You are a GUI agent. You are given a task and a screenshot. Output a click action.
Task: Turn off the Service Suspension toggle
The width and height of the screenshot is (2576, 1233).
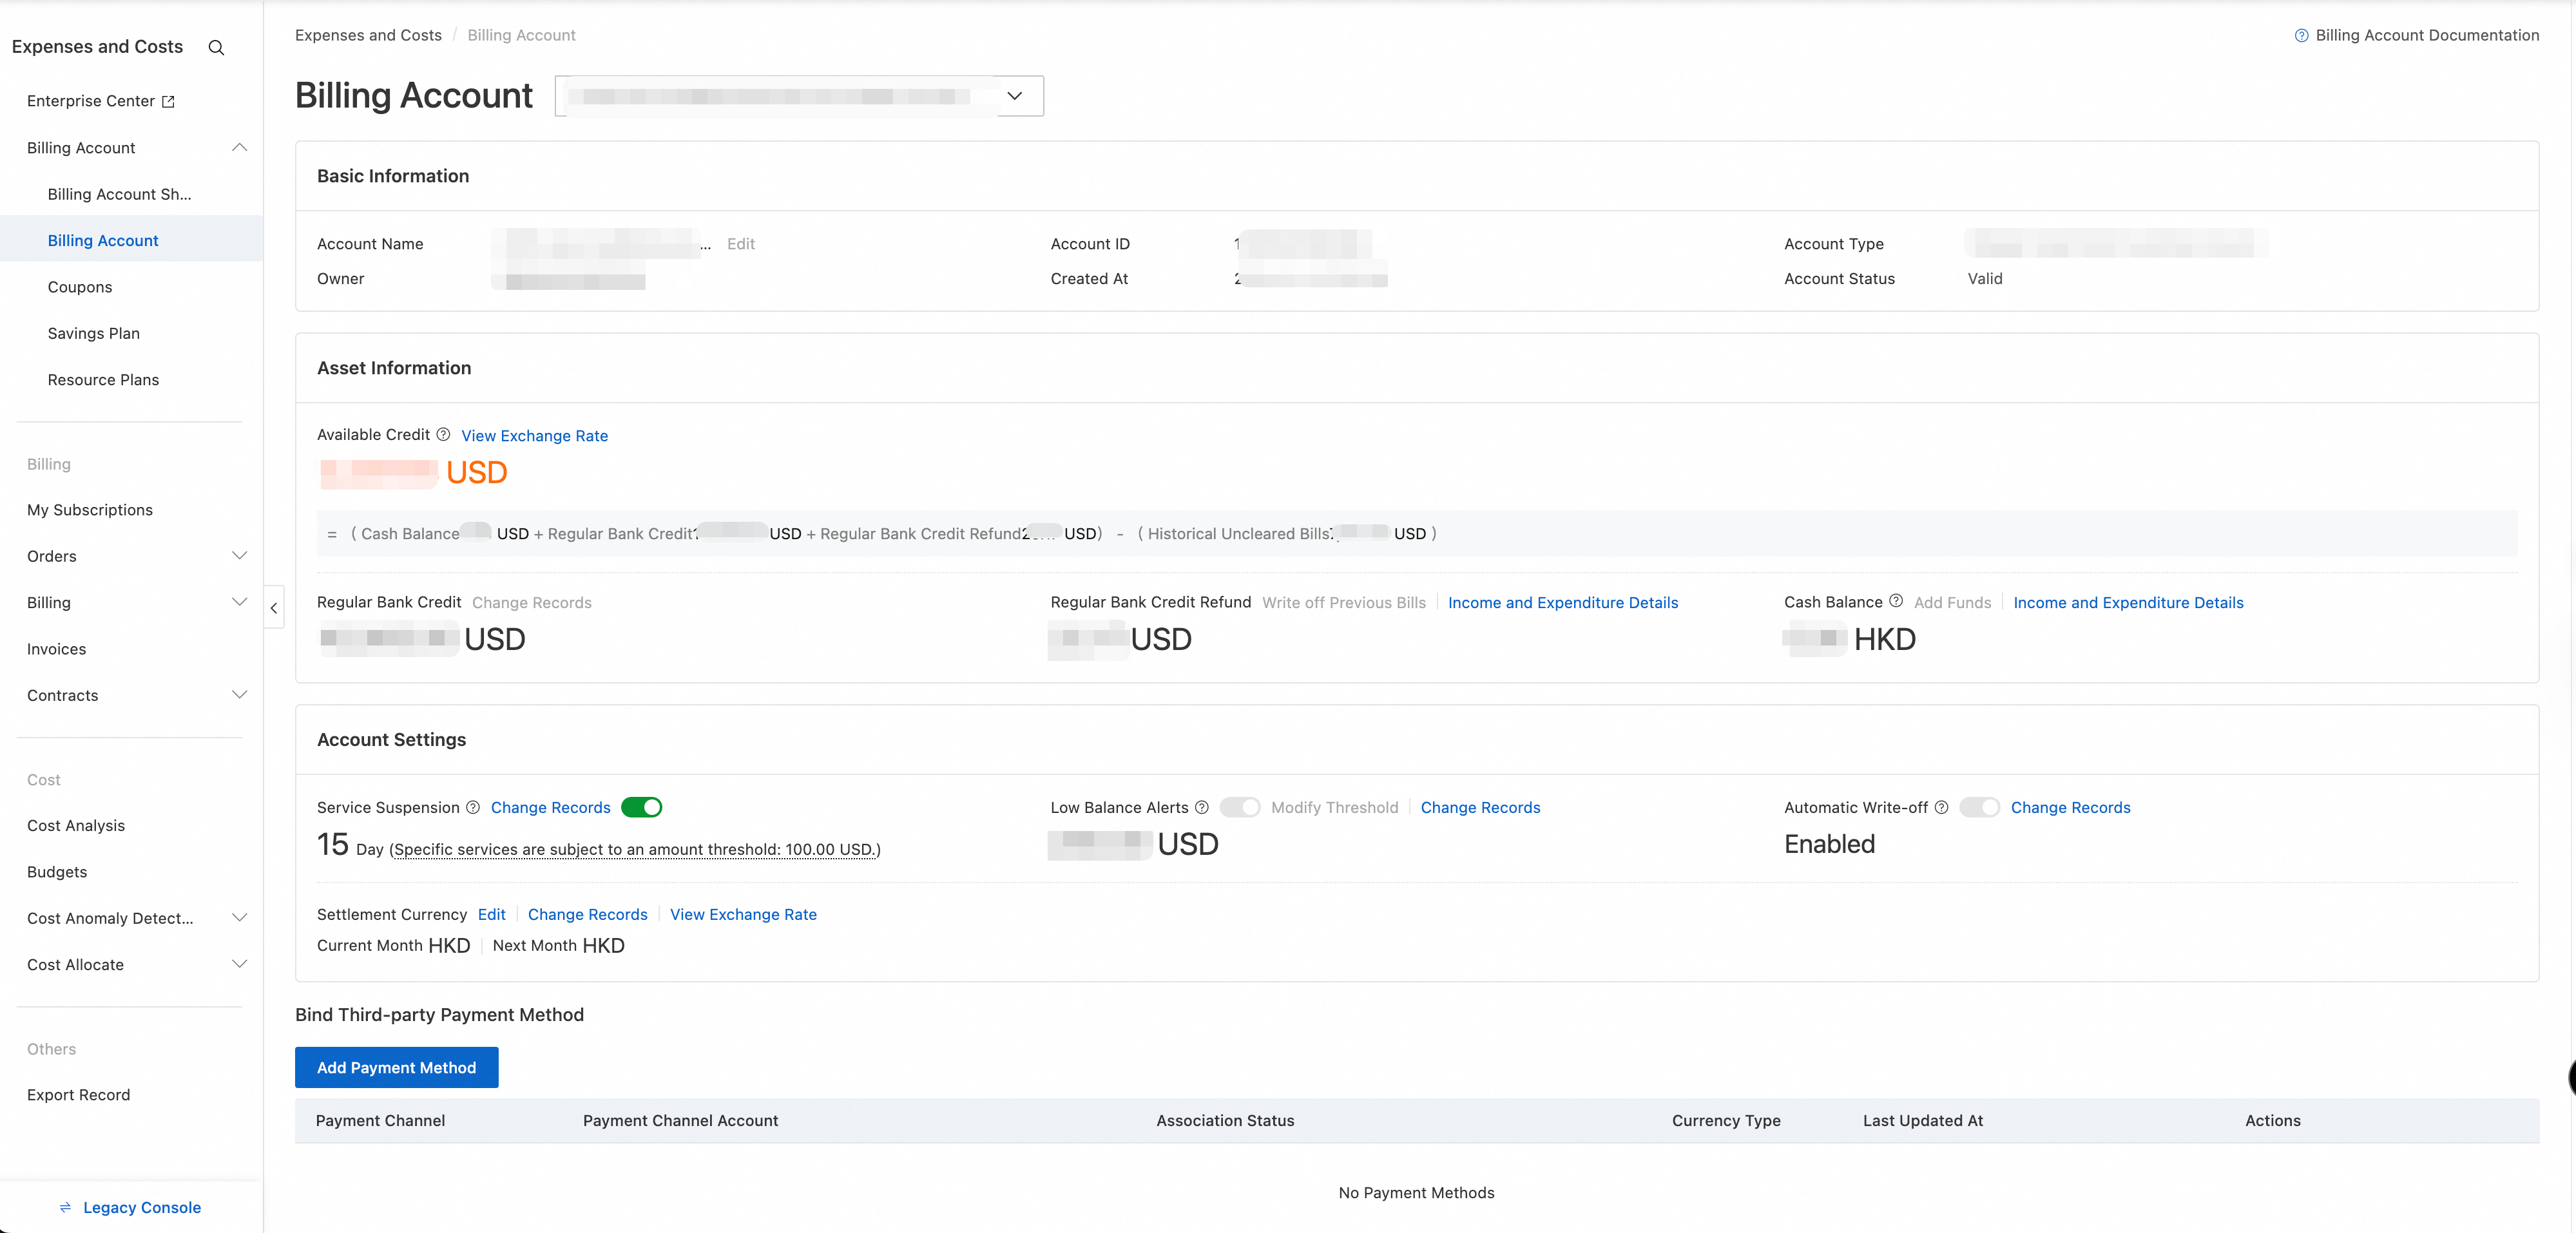641,807
